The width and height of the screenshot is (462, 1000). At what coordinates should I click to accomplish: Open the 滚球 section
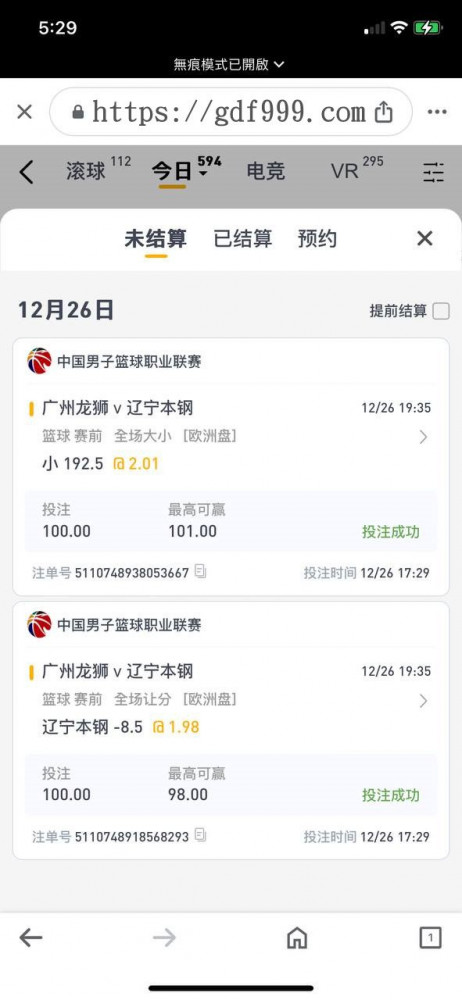[x=86, y=171]
